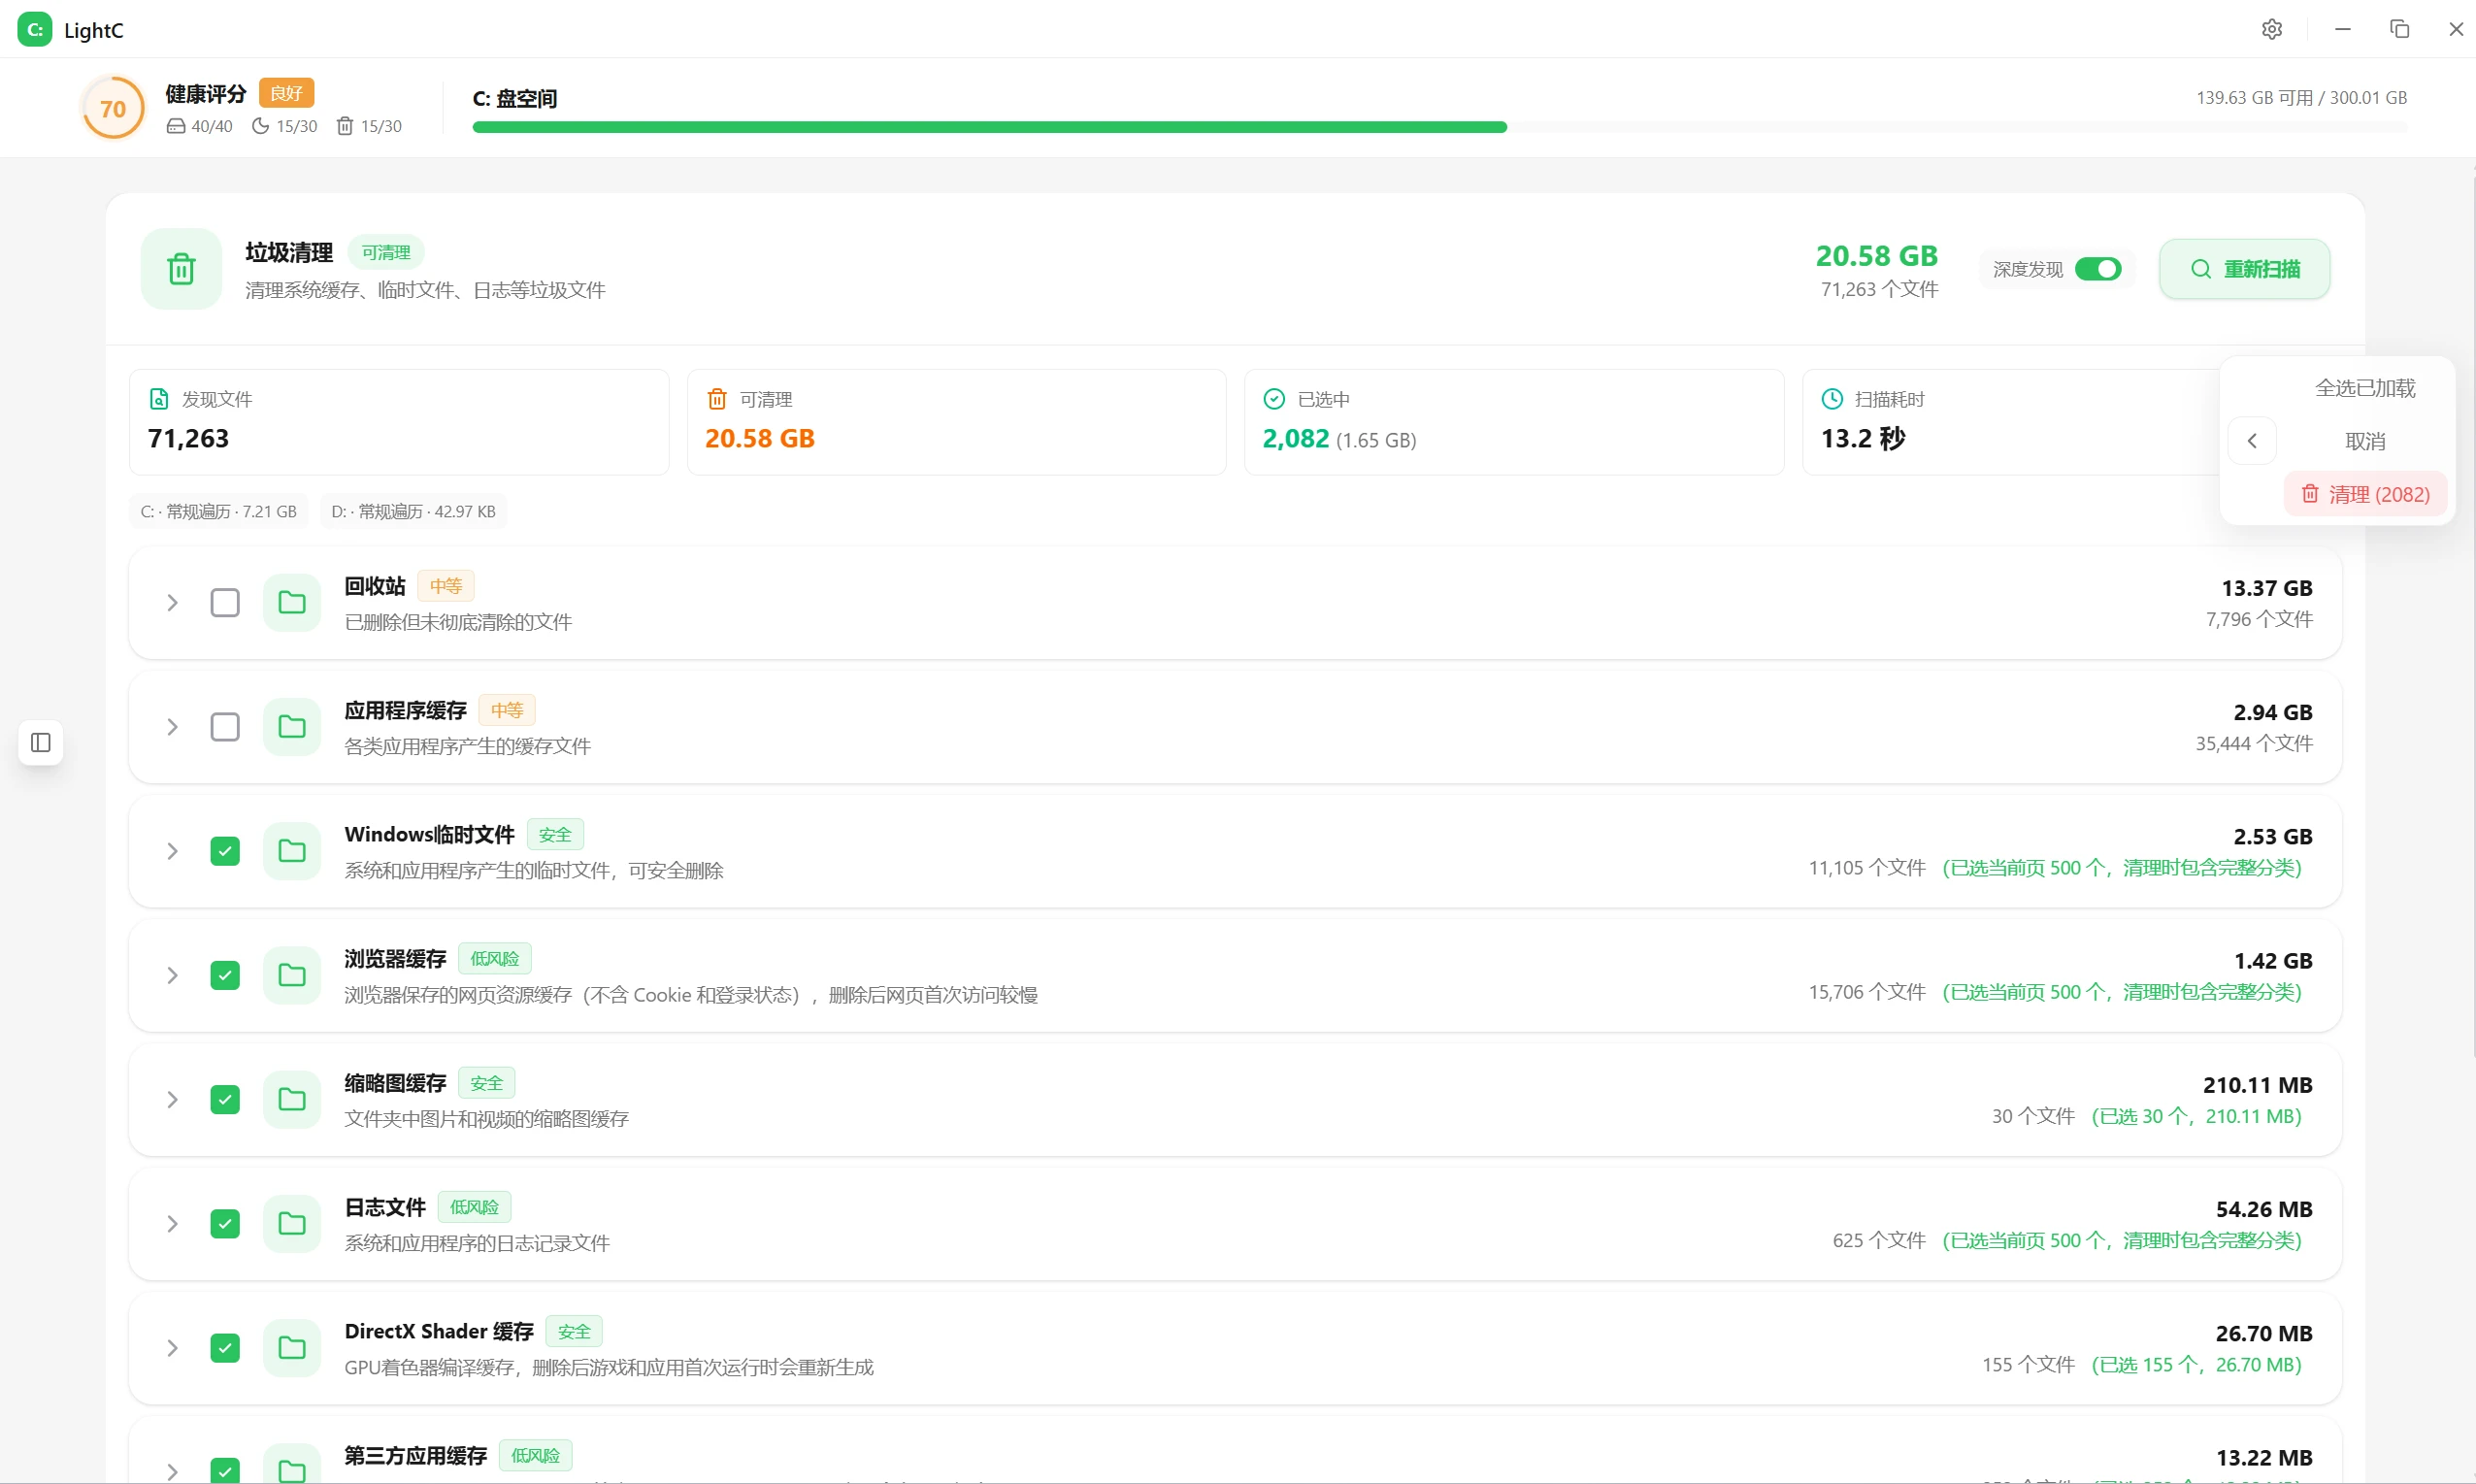The image size is (2476, 1484).
Task: Click the 重新扫描 rescan button
Action: point(2244,269)
